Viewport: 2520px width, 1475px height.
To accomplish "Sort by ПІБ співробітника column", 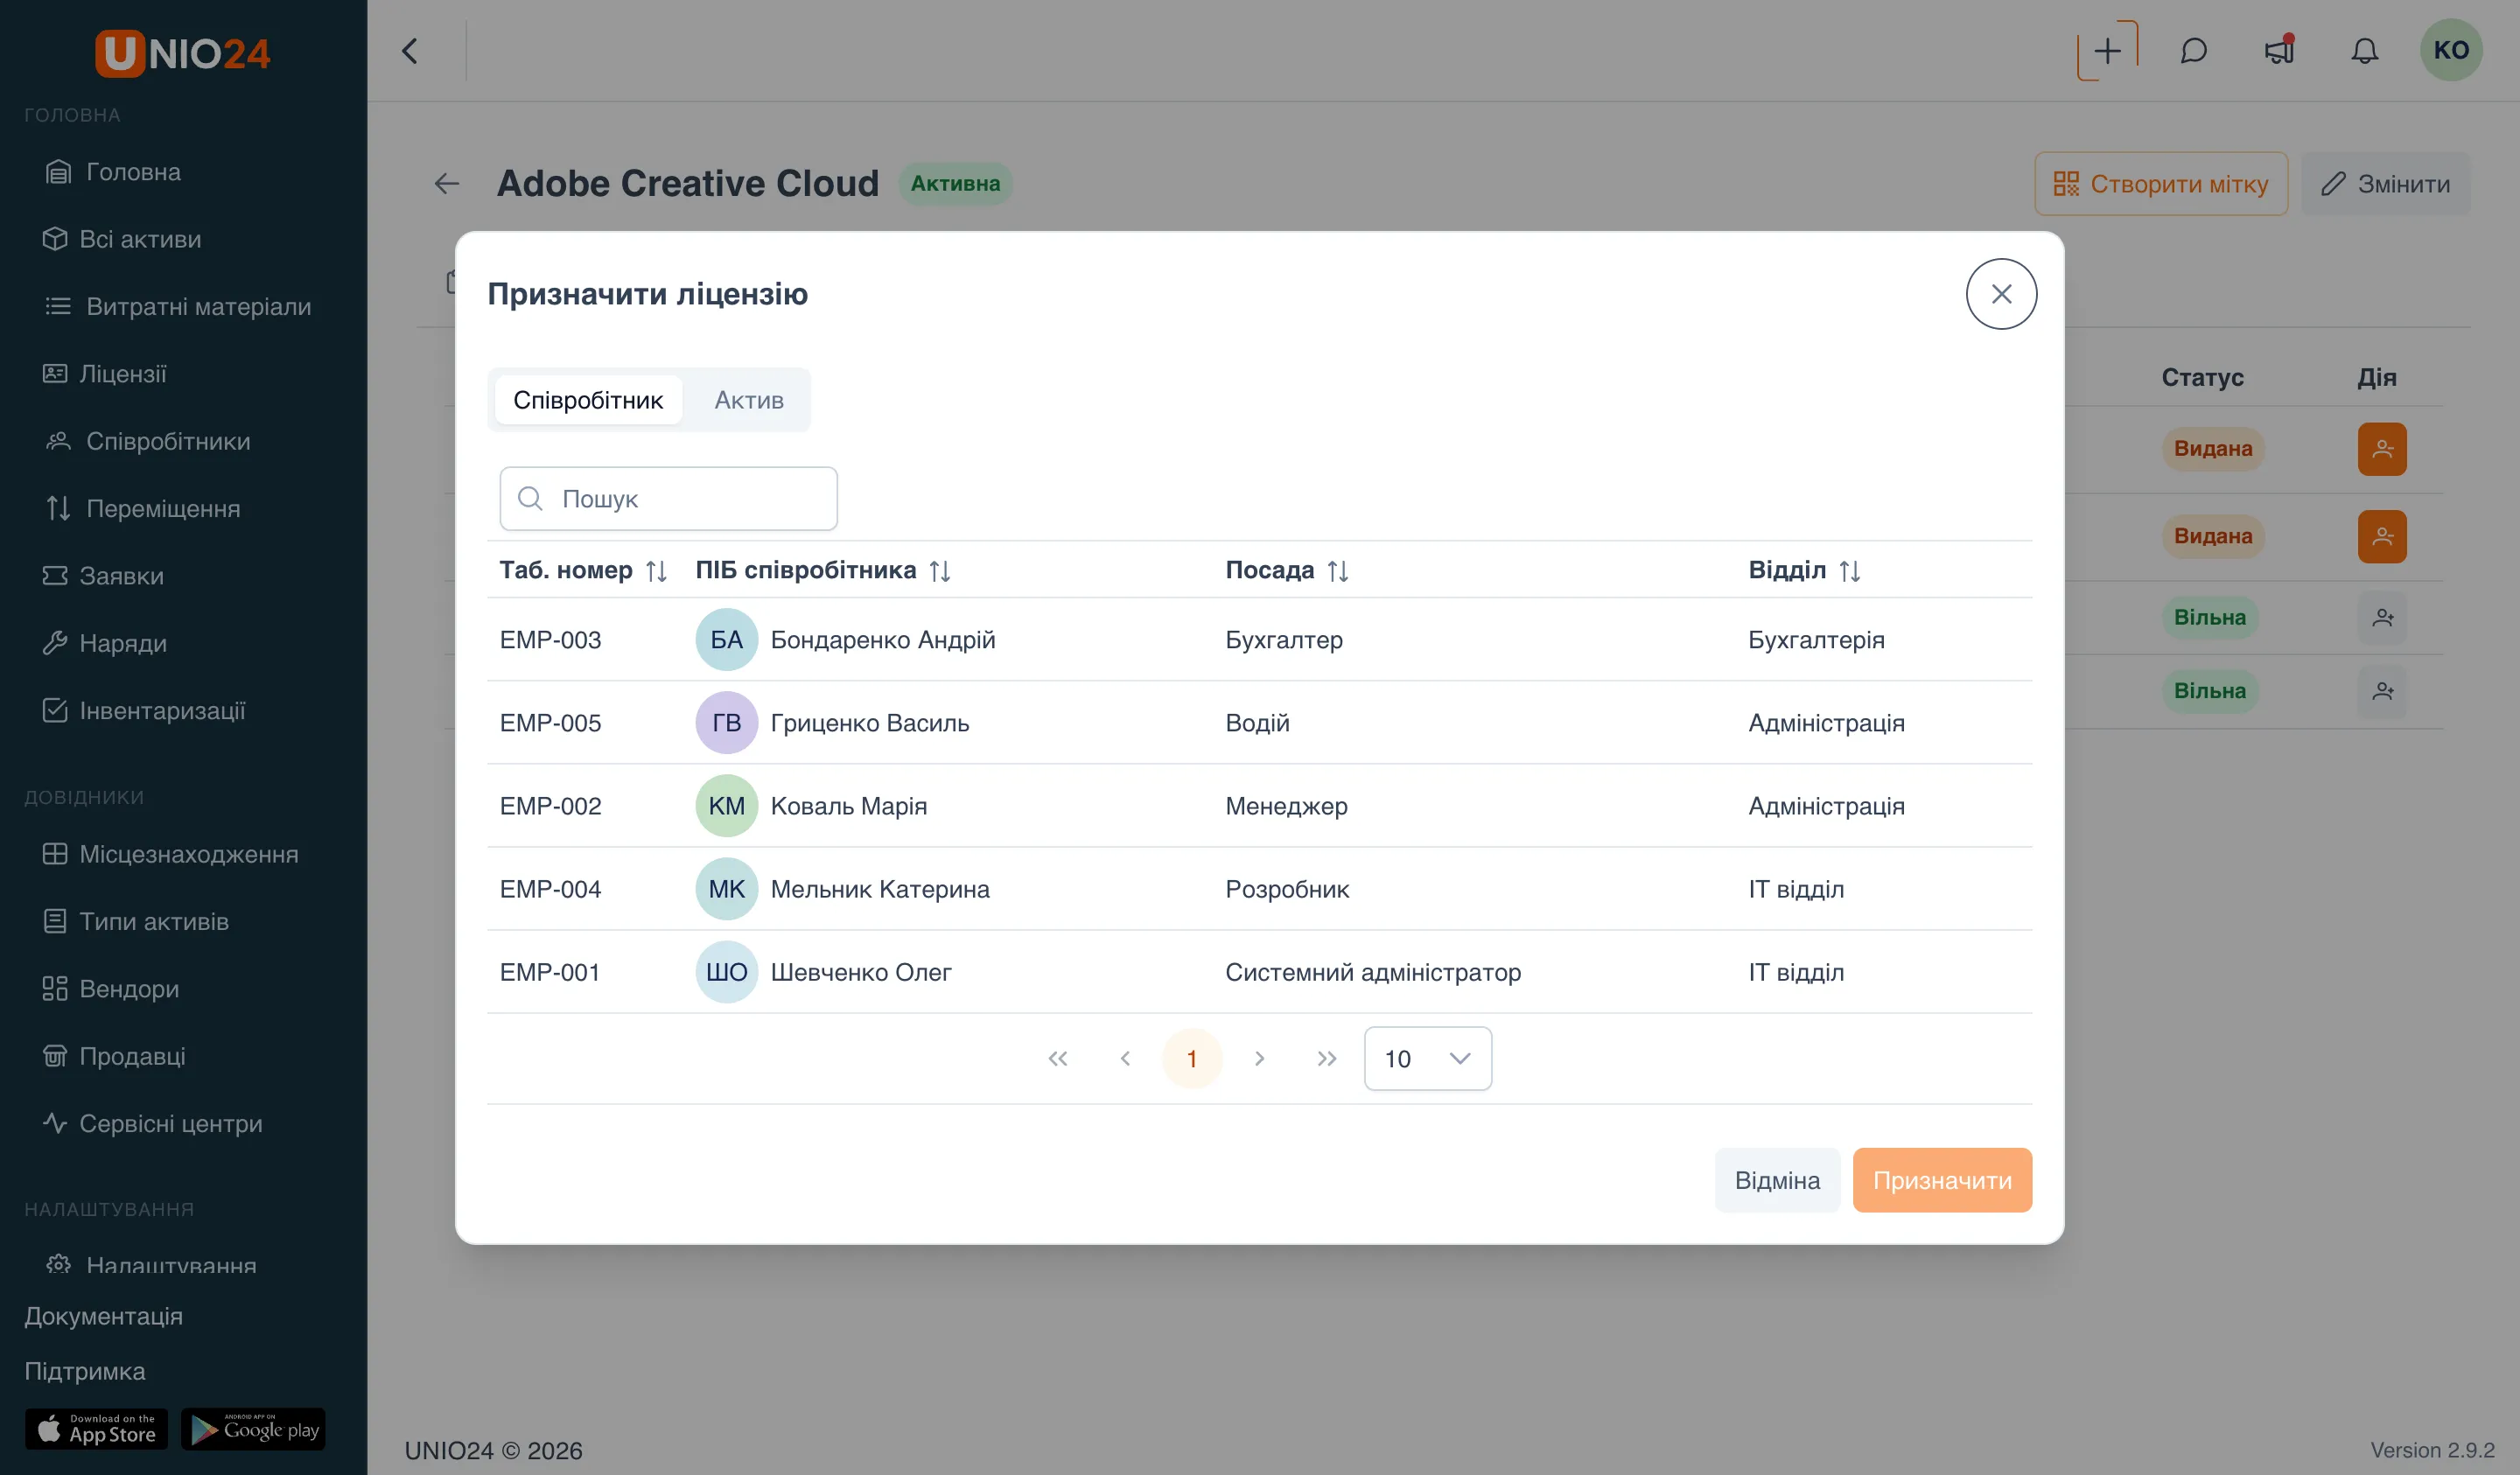I will pos(823,570).
